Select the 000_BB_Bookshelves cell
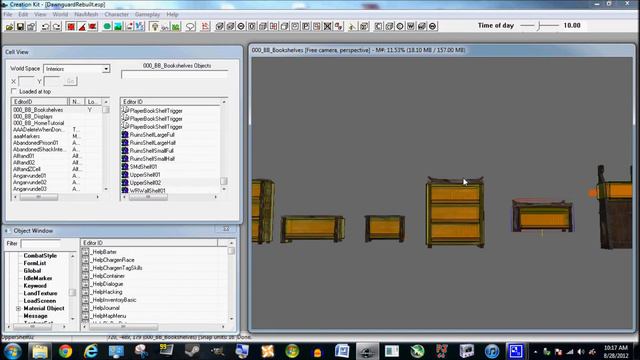Screen dimensions: 640x360 pos(38,110)
